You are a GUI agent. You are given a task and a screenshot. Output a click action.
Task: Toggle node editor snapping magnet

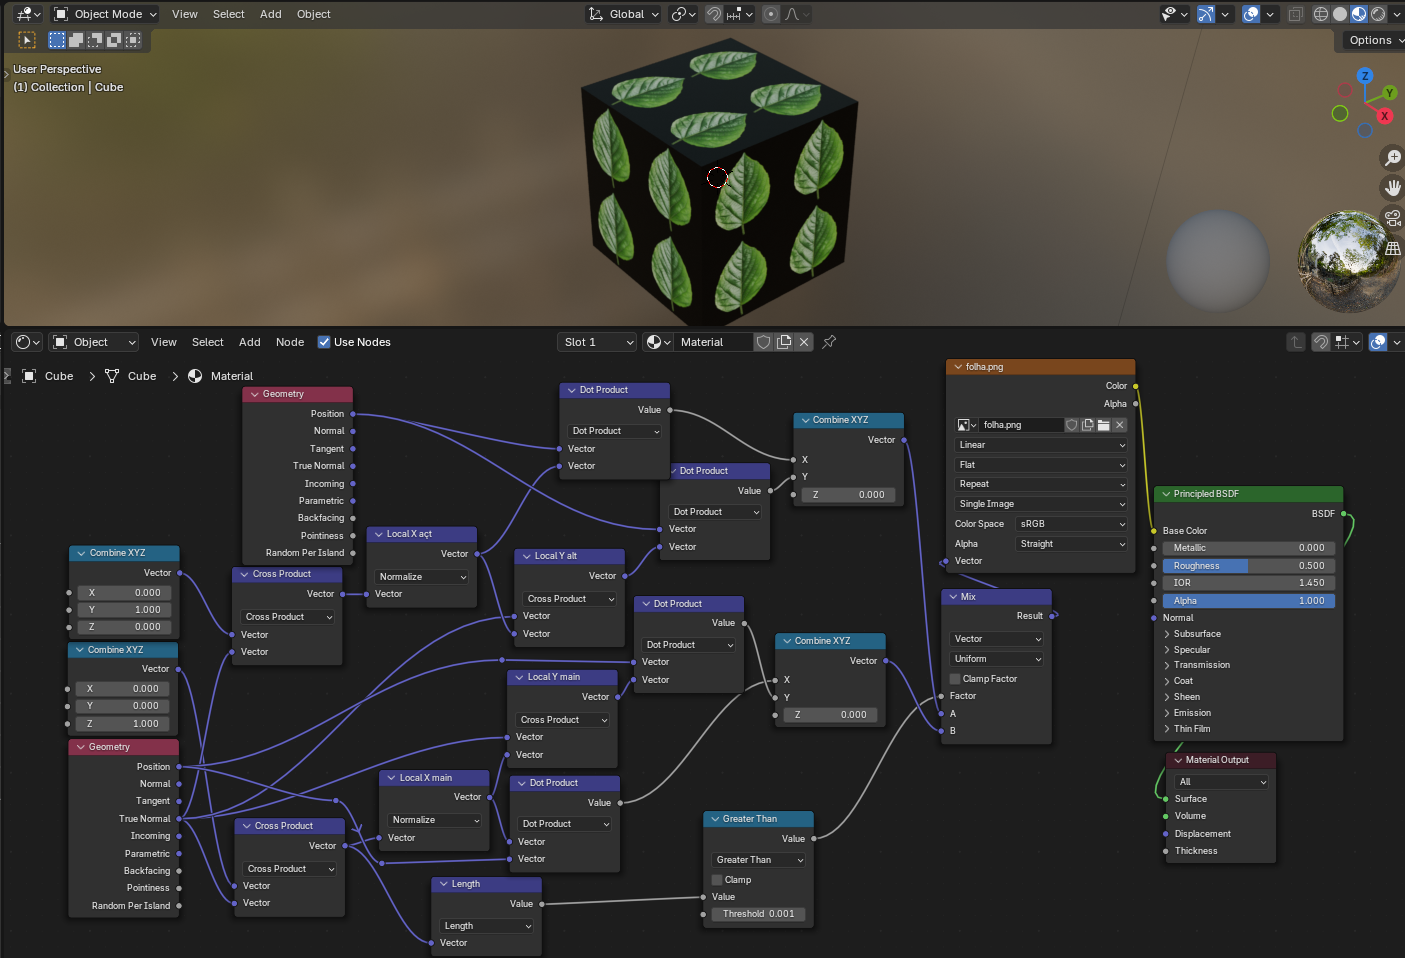coord(1321,342)
